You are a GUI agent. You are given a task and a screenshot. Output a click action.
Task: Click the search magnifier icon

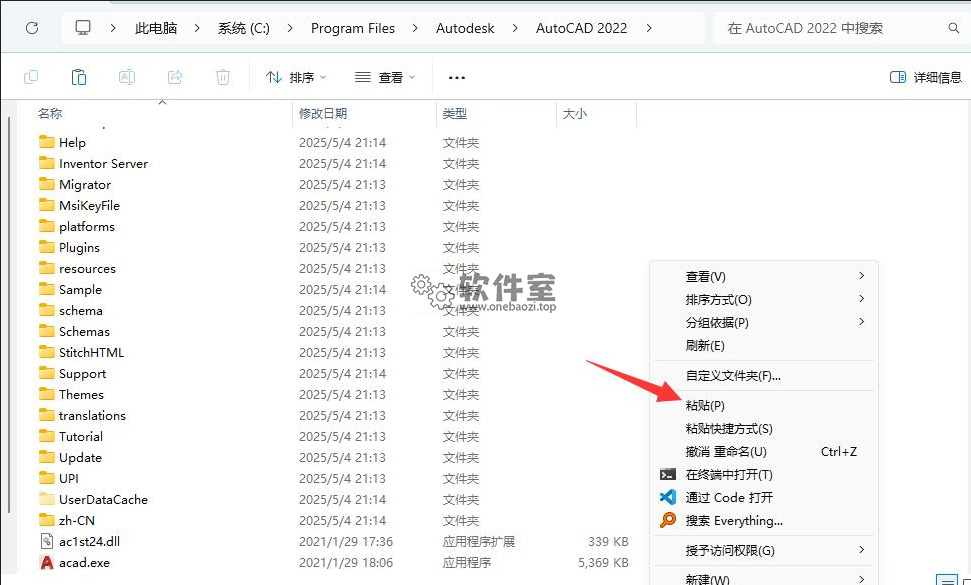coord(954,28)
